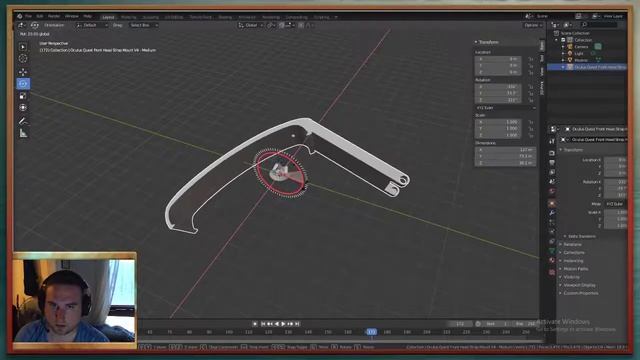Open the Particles properties tab icon
This screenshot has height=360, width=640.
(552, 222)
